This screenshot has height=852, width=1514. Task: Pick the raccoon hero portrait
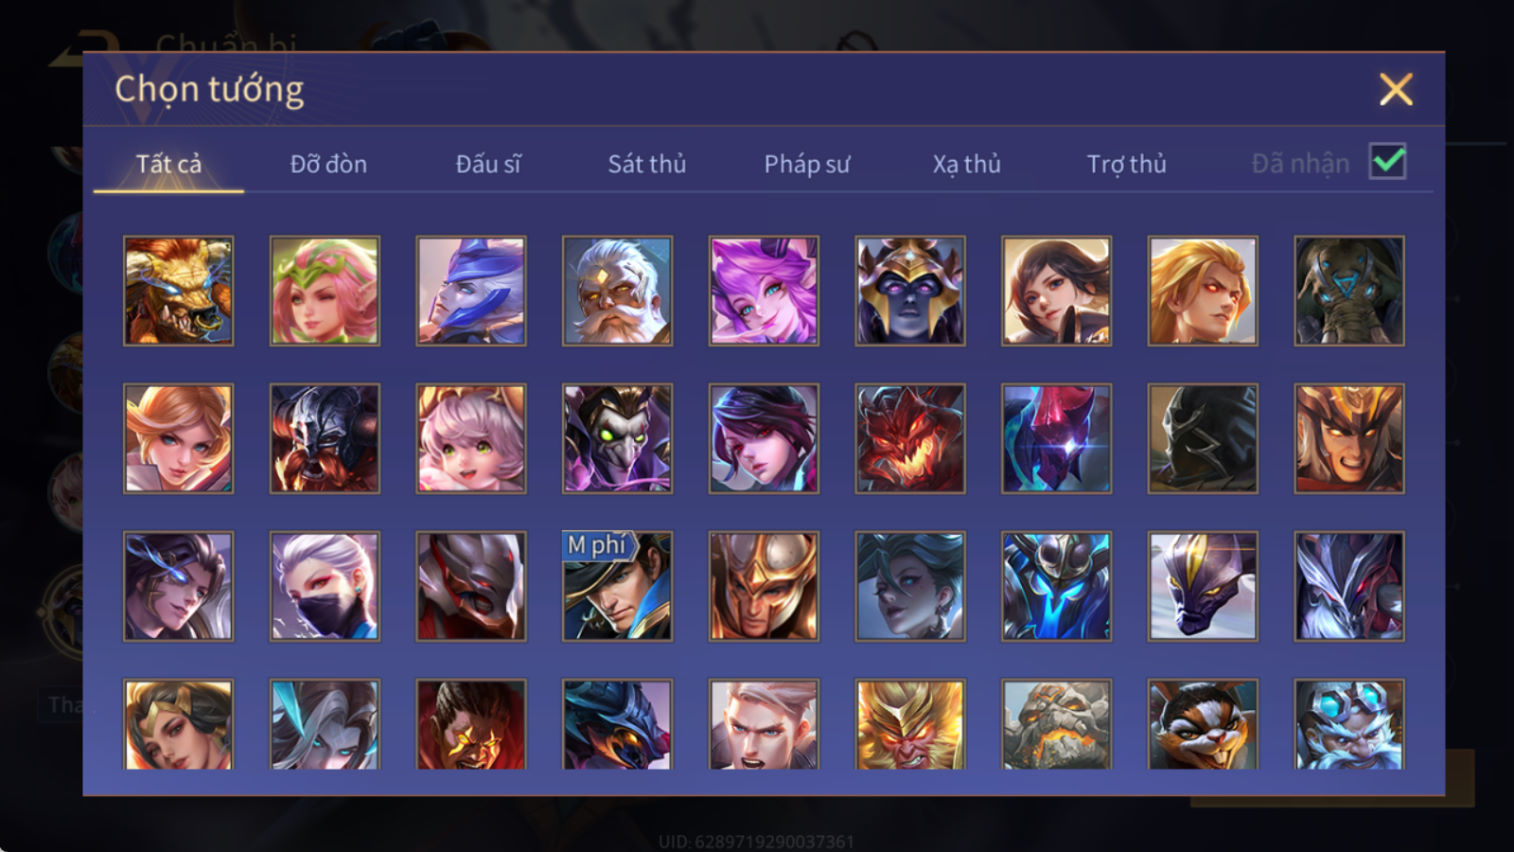click(x=1203, y=724)
